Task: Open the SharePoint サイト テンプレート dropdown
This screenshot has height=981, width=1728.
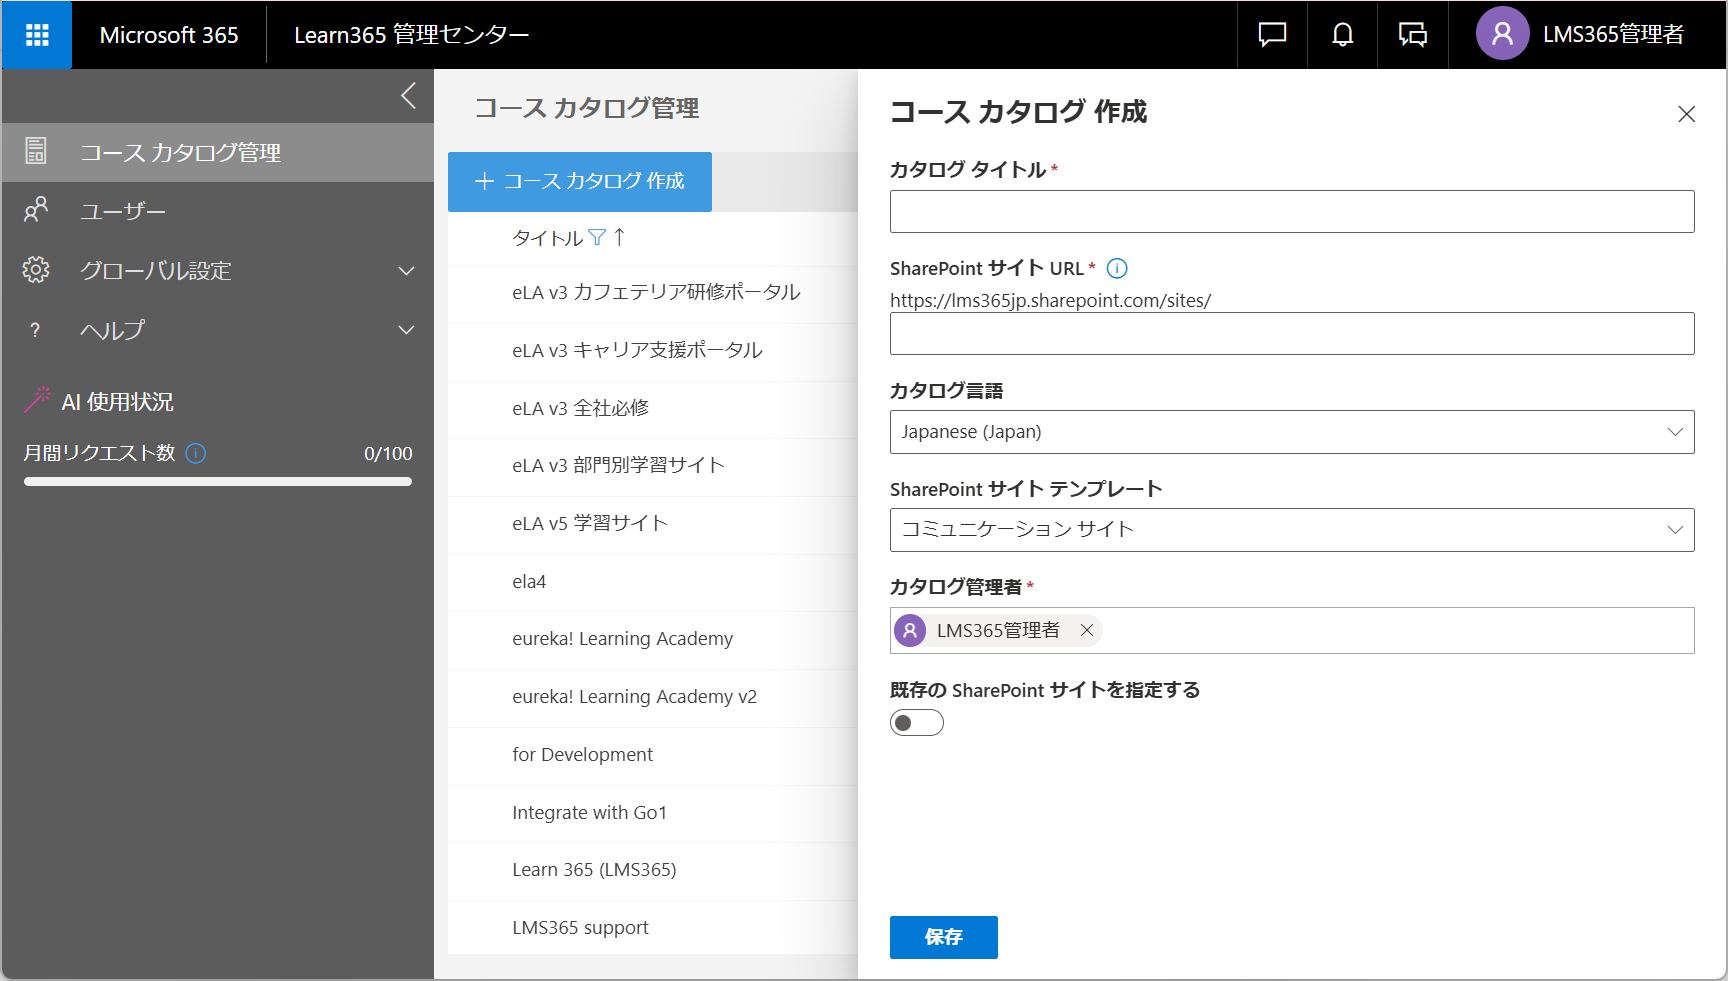Action: 1292,530
